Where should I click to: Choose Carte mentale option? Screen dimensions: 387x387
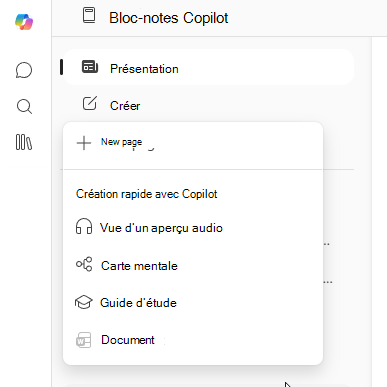point(193,266)
